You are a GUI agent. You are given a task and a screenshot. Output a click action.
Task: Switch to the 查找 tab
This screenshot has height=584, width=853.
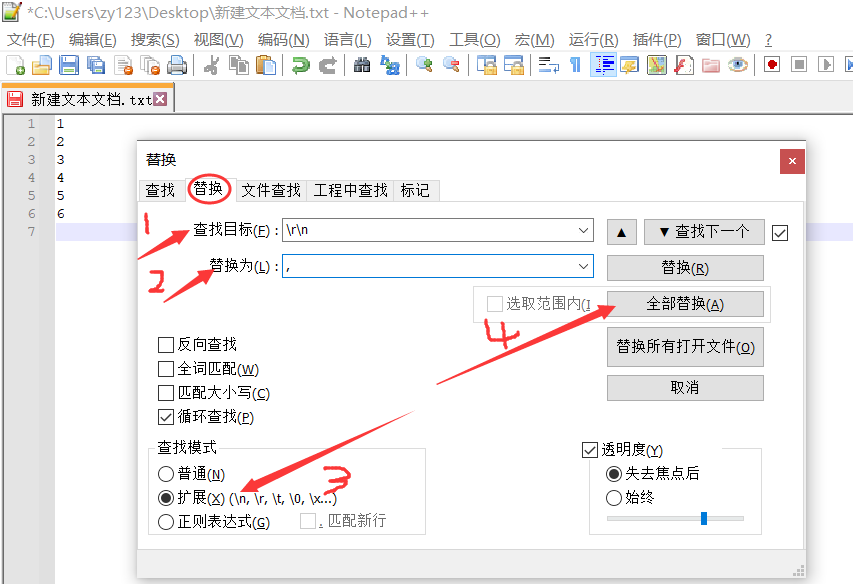[160, 190]
